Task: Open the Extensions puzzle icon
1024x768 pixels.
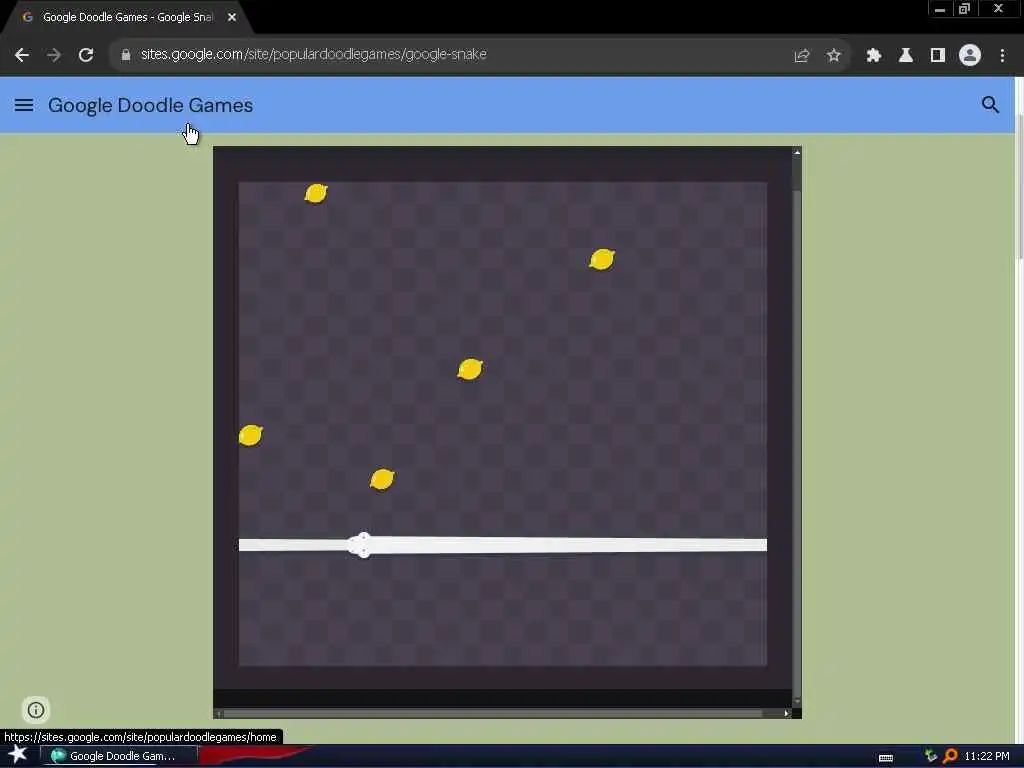Action: click(x=873, y=56)
